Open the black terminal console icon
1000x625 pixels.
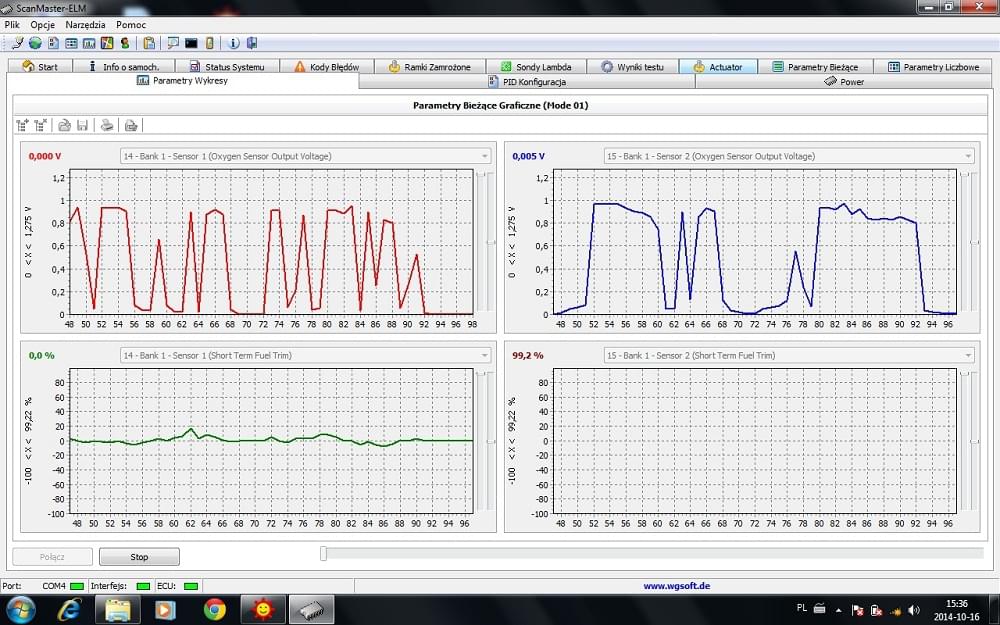point(191,43)
